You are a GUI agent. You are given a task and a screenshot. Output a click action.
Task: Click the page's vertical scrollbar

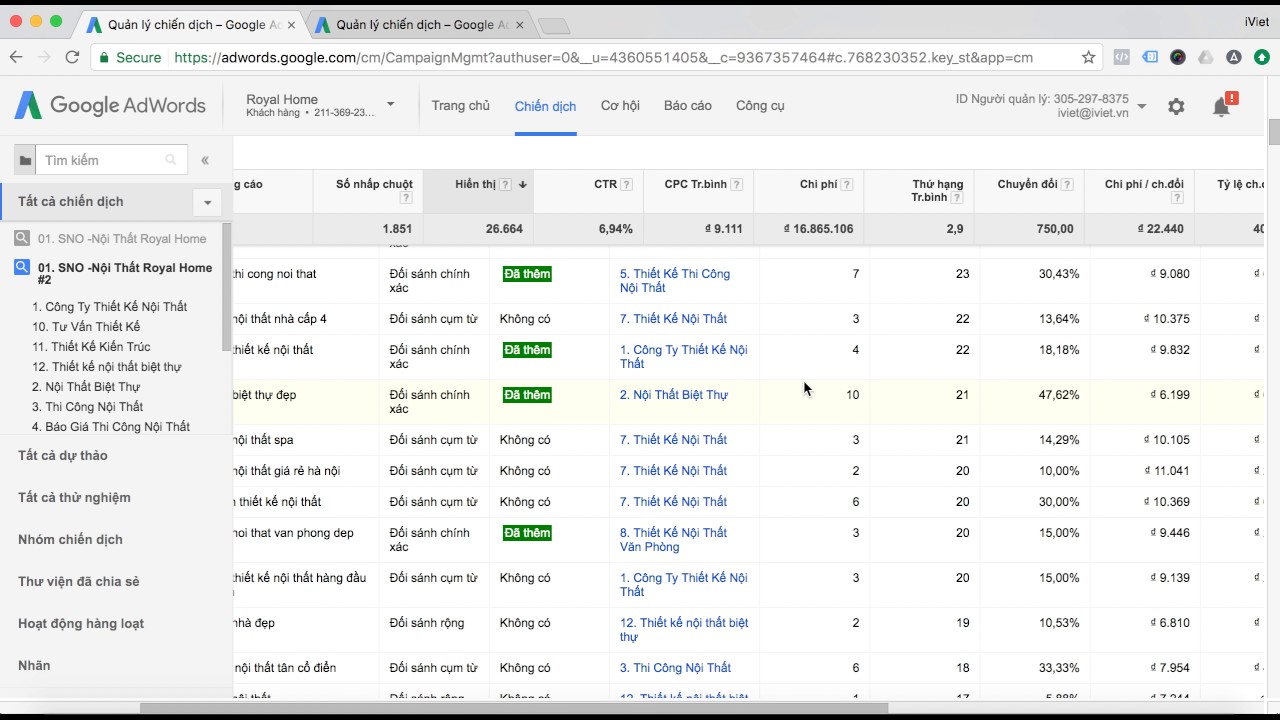pos(1274,132)
